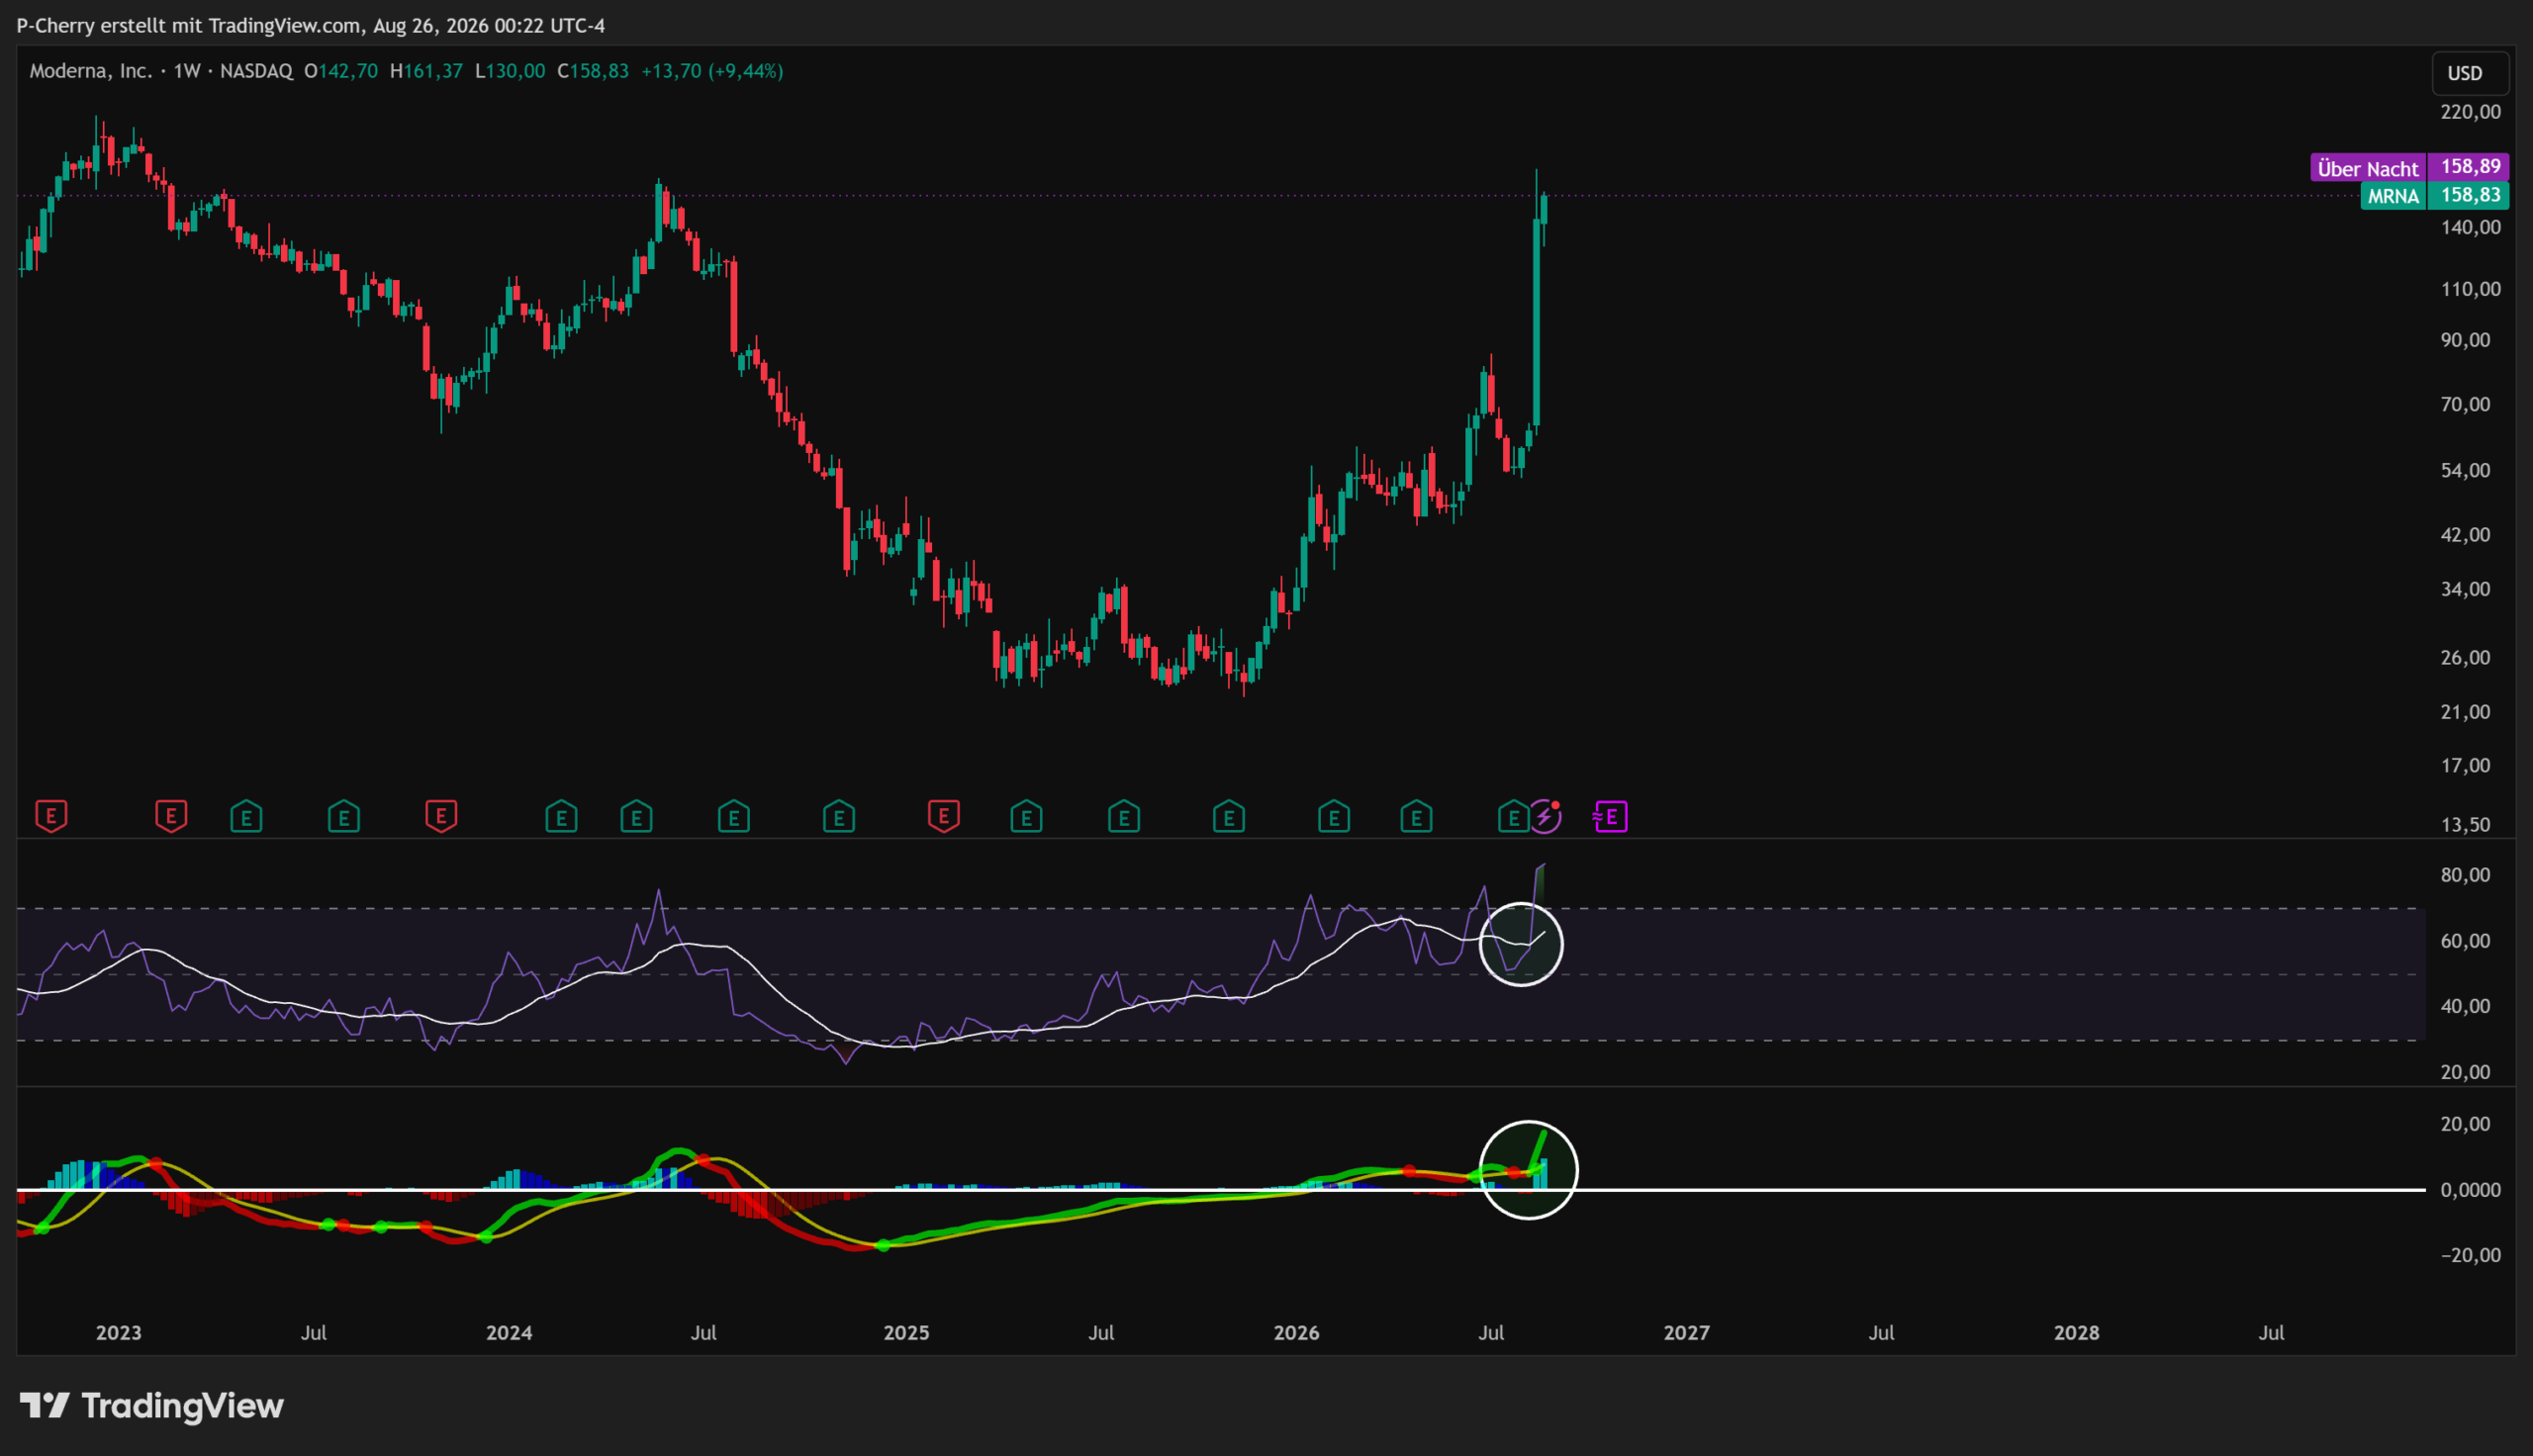View the February 2024 green earnings marker
The image size is (2533, 1456).
coord(561,817)
